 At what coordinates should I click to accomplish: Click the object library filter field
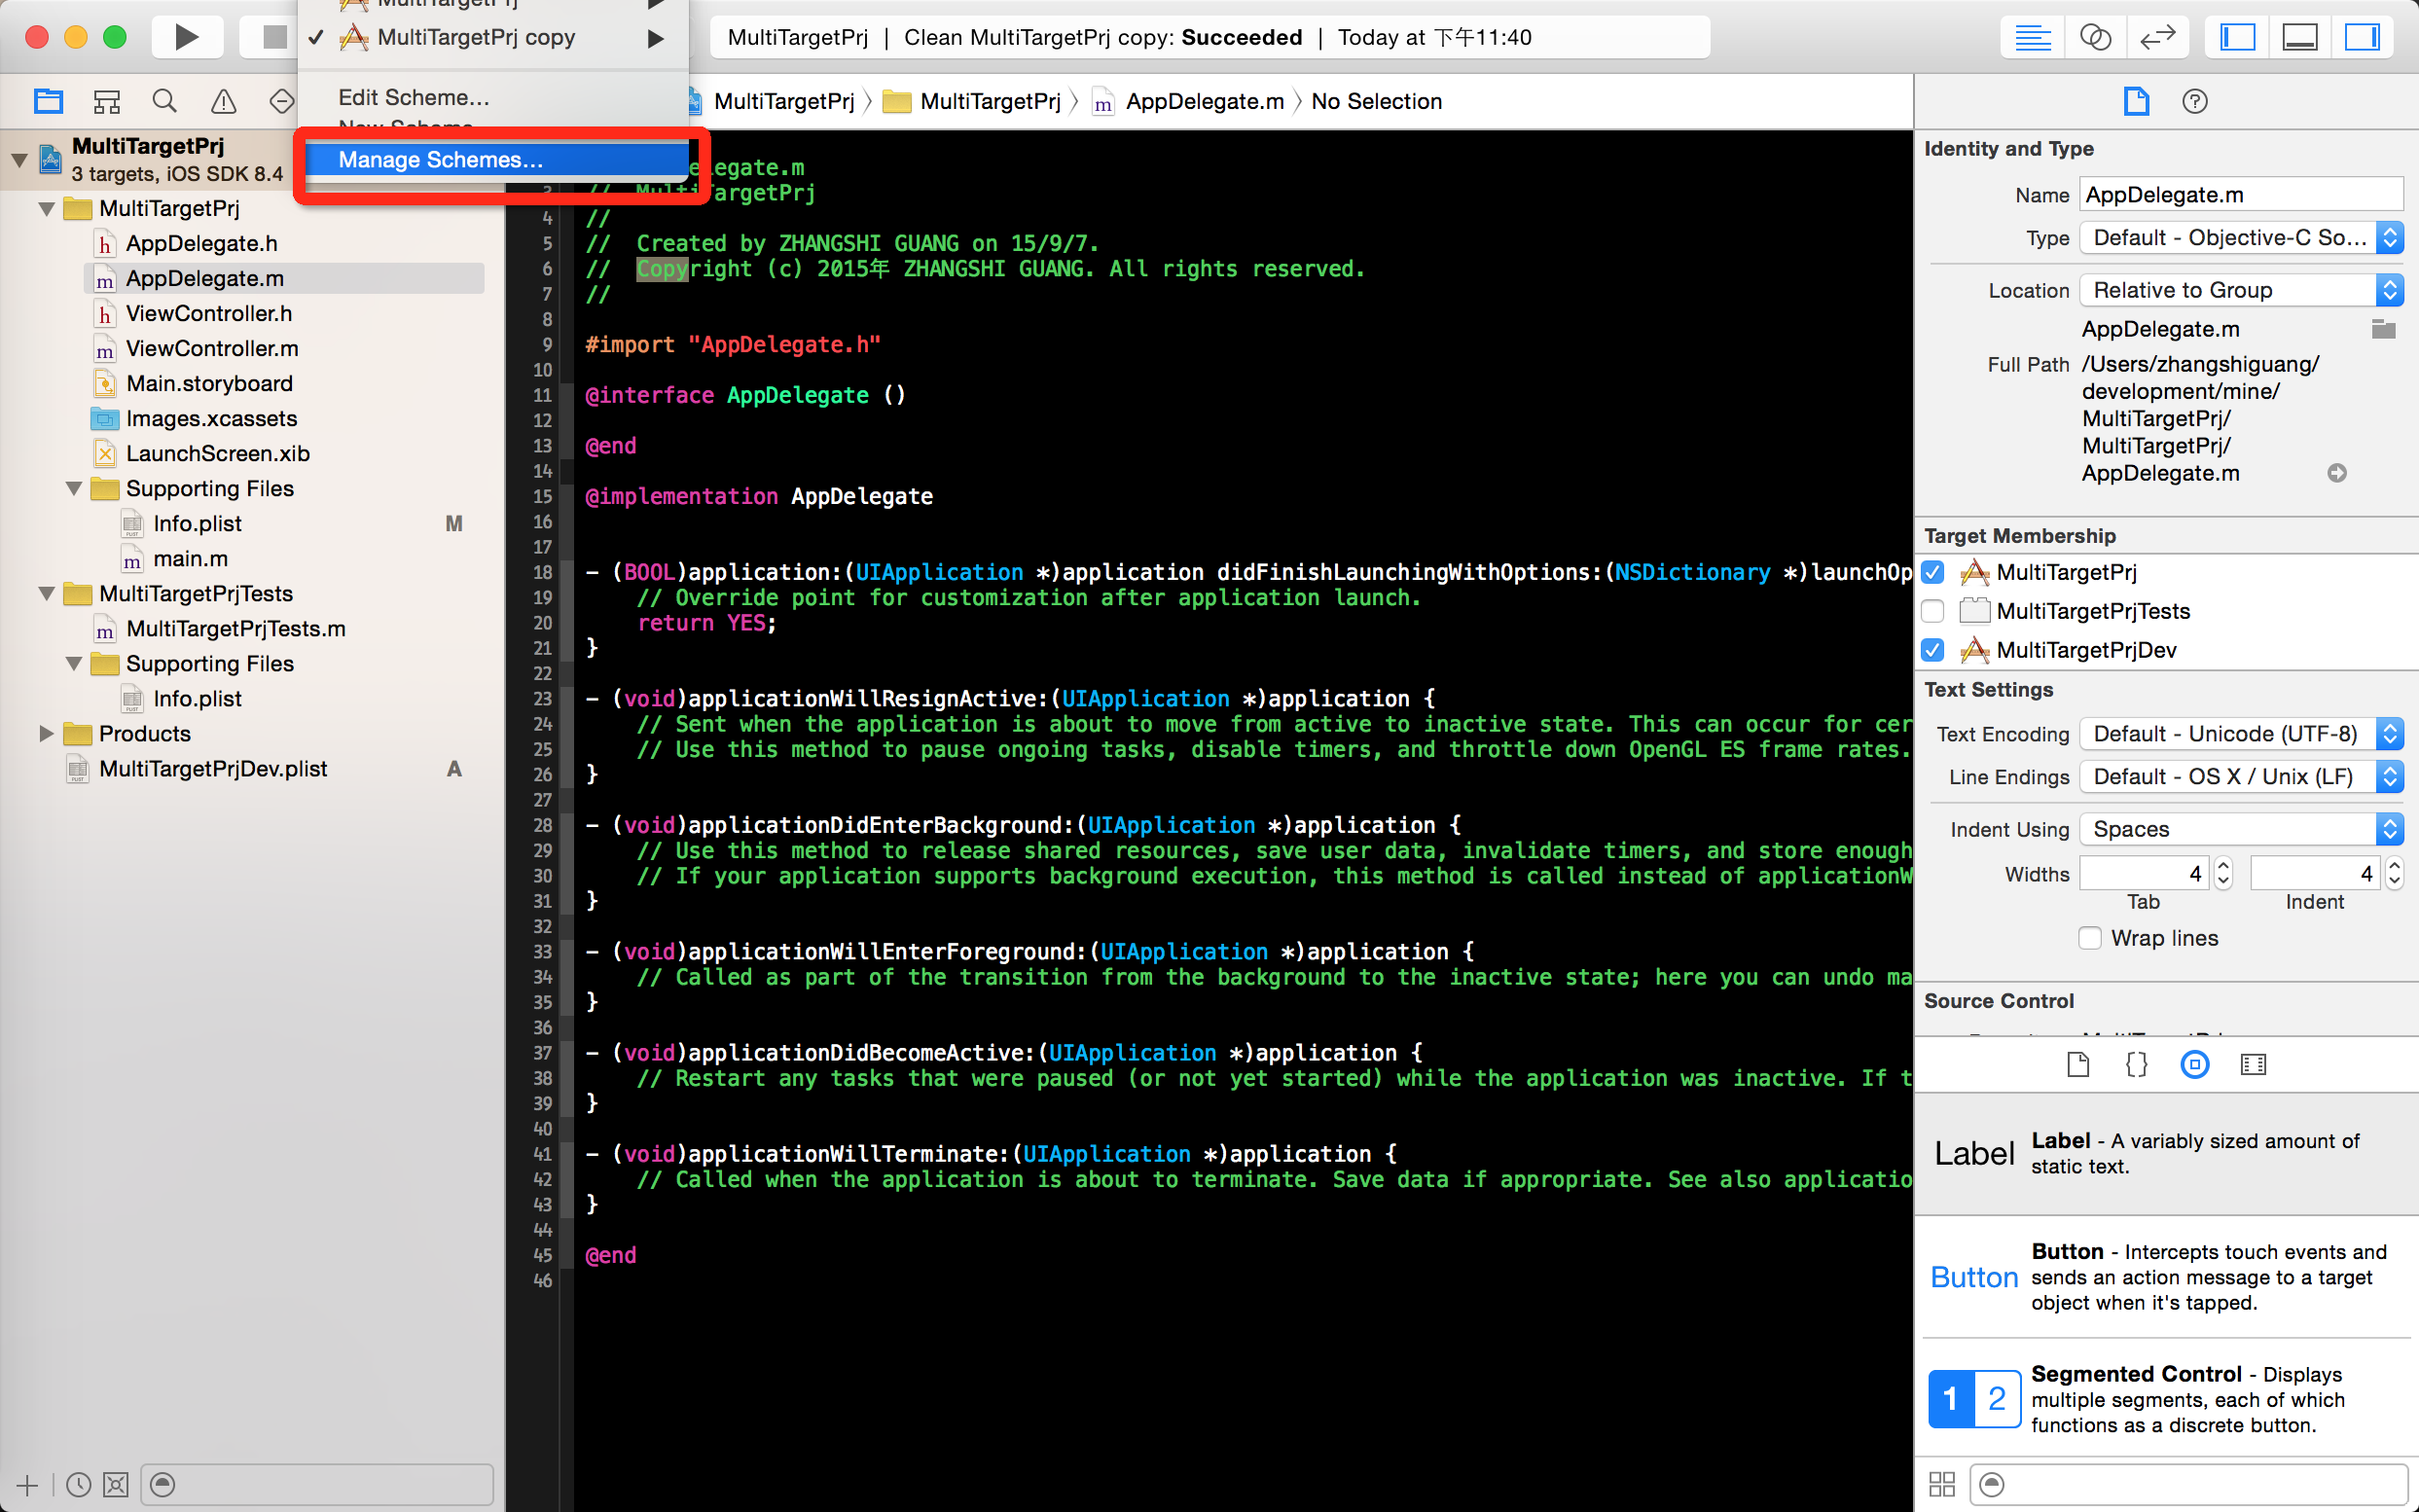2188,1484
